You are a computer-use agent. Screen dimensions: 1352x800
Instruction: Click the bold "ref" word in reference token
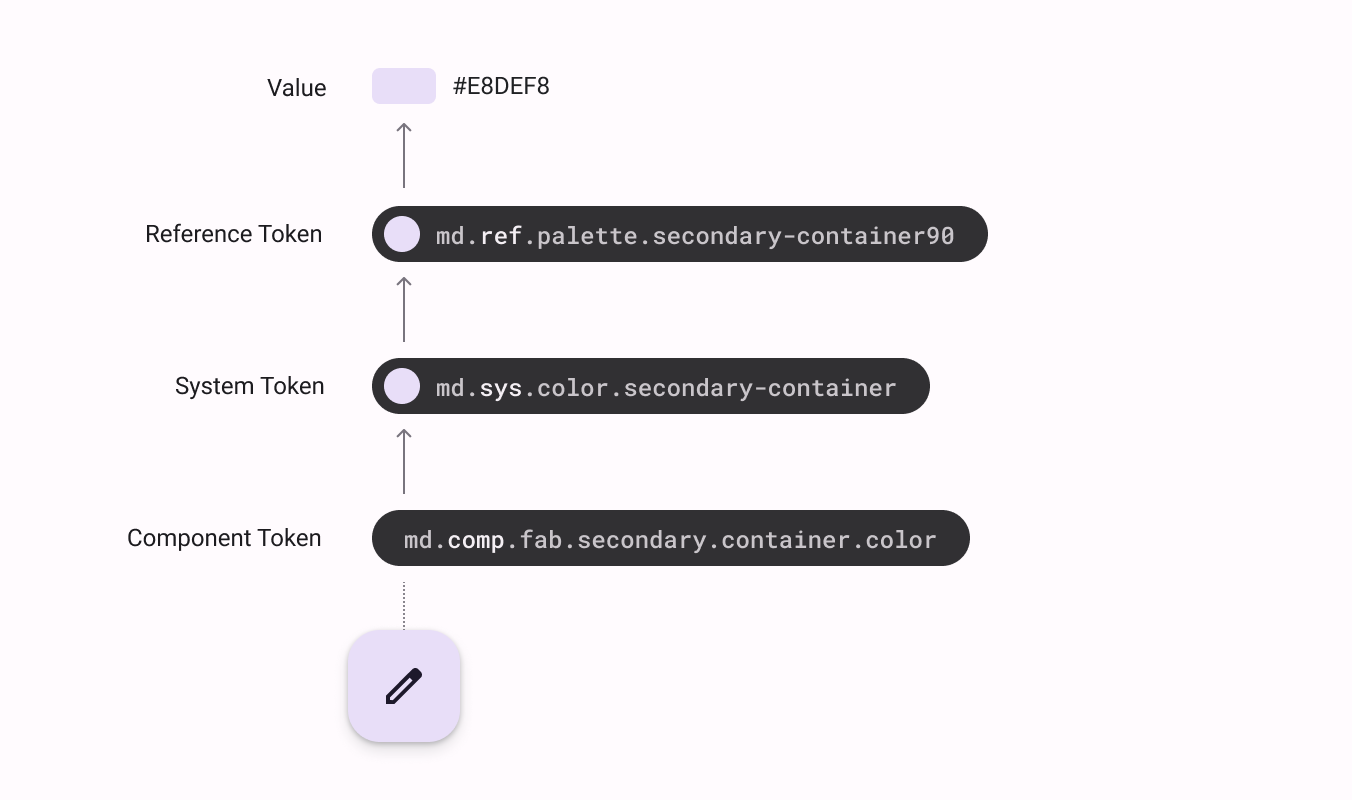point(501,236)
